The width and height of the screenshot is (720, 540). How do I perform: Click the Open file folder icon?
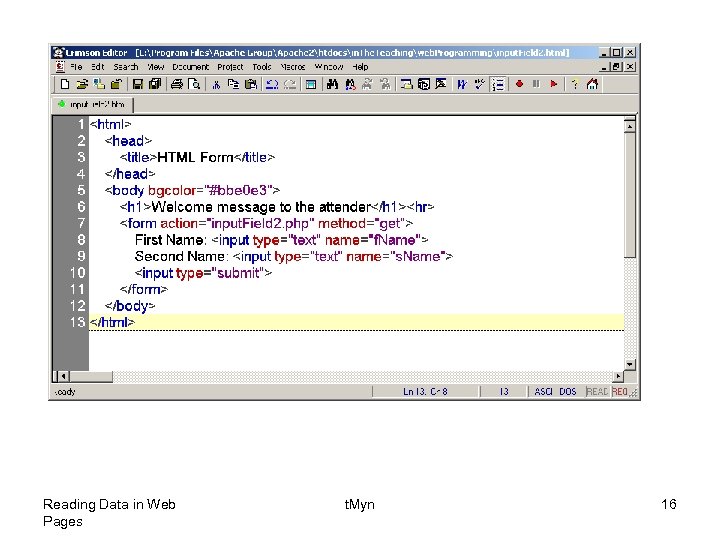(82, 84)
